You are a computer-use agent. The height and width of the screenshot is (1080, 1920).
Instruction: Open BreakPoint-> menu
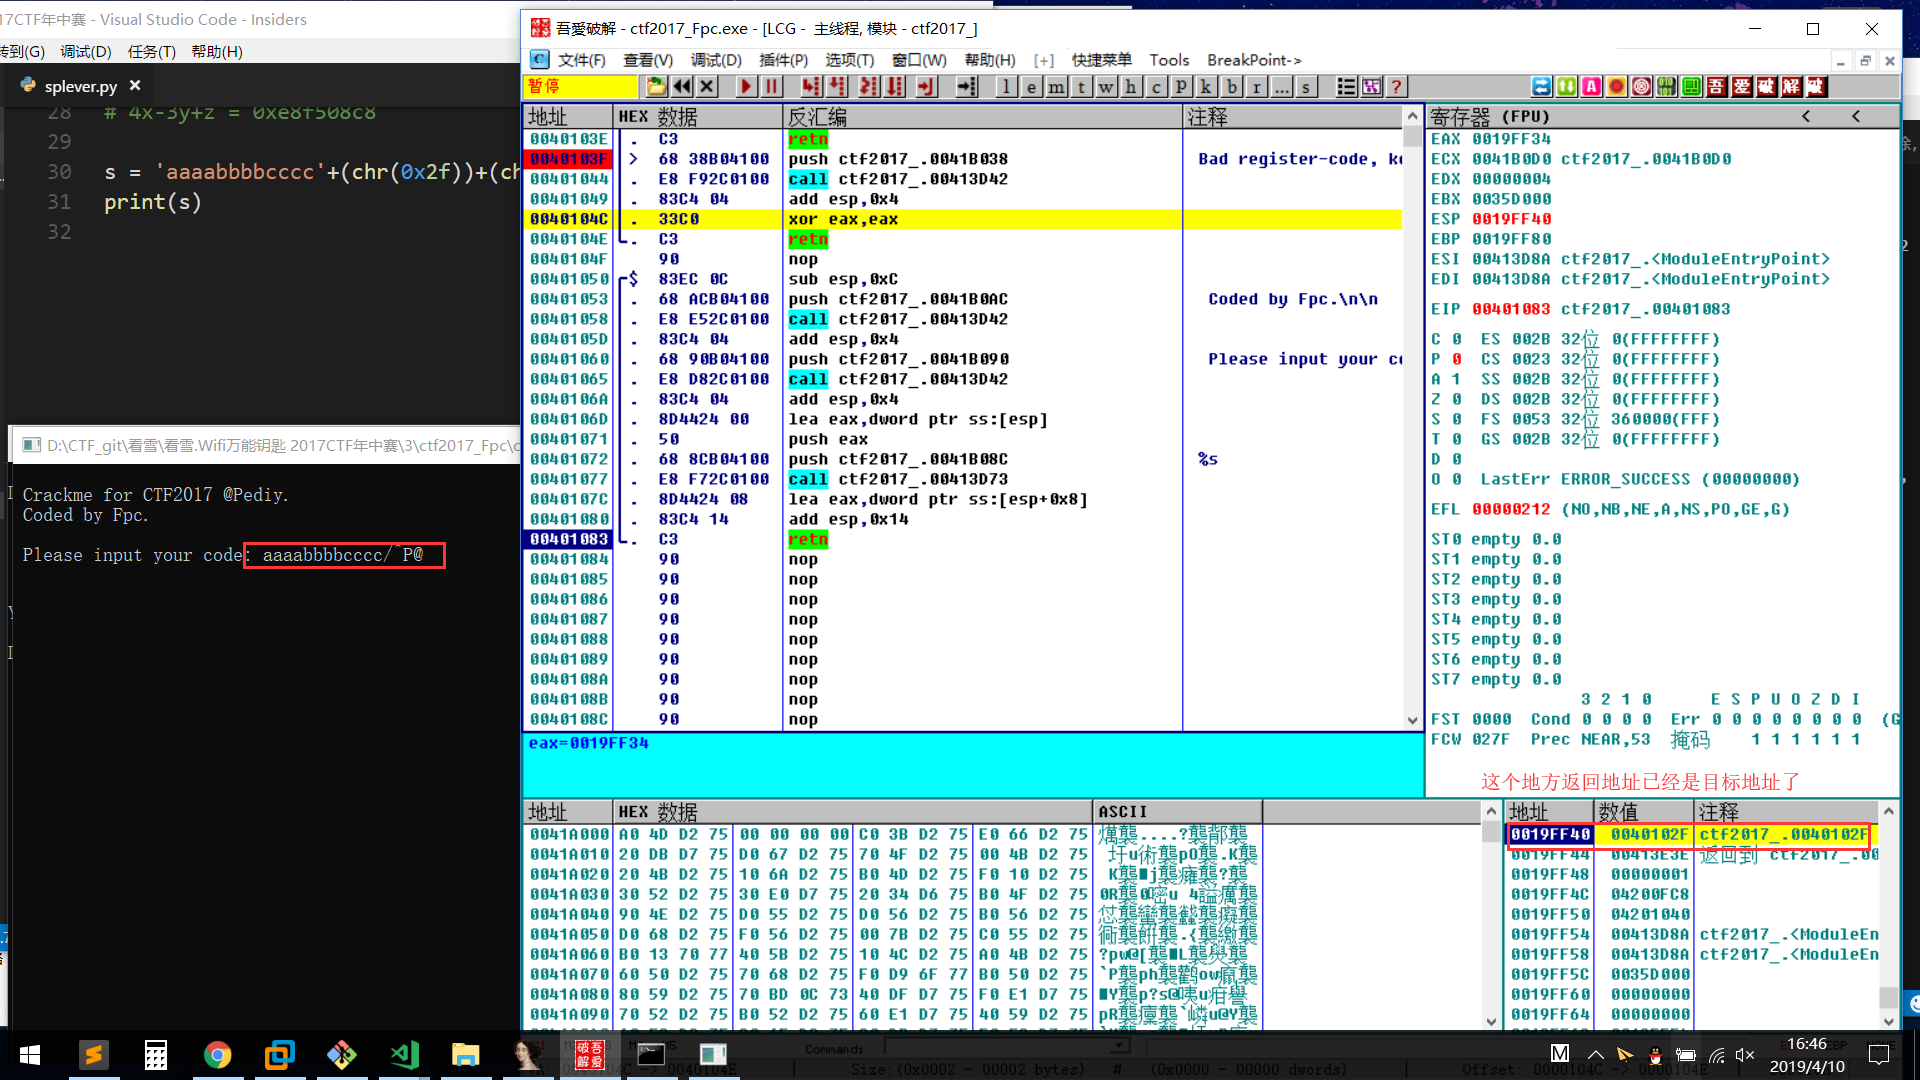pos(1254,60)
